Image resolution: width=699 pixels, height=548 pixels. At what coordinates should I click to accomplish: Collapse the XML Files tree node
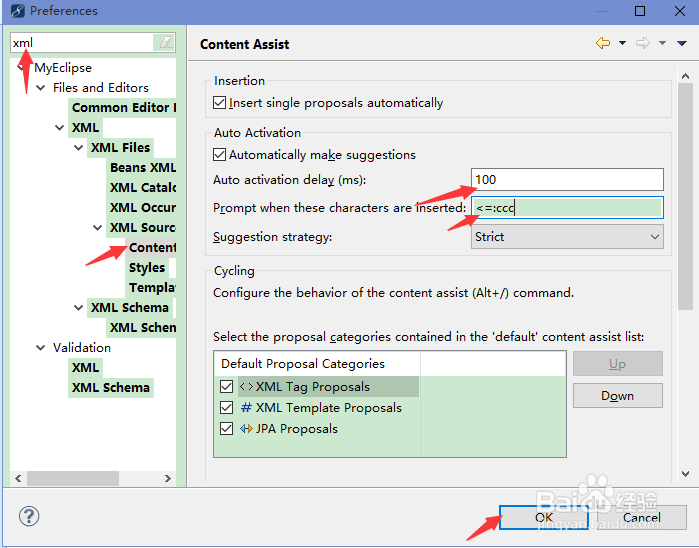click(78, 148)
